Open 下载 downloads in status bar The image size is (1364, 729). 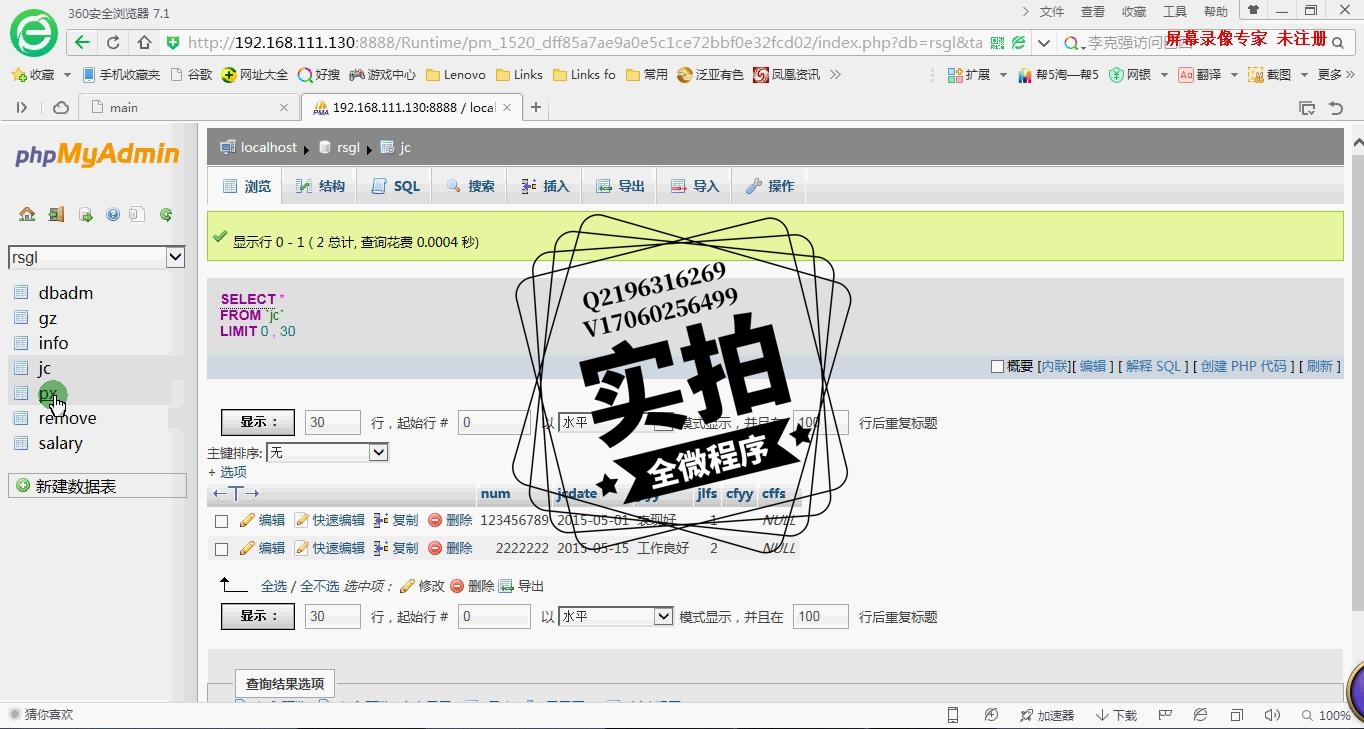click(x=1116, y=715)
